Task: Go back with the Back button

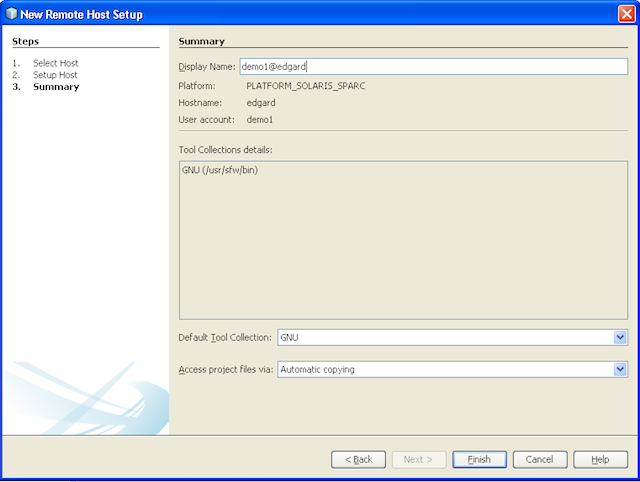Action: [359, 459]
